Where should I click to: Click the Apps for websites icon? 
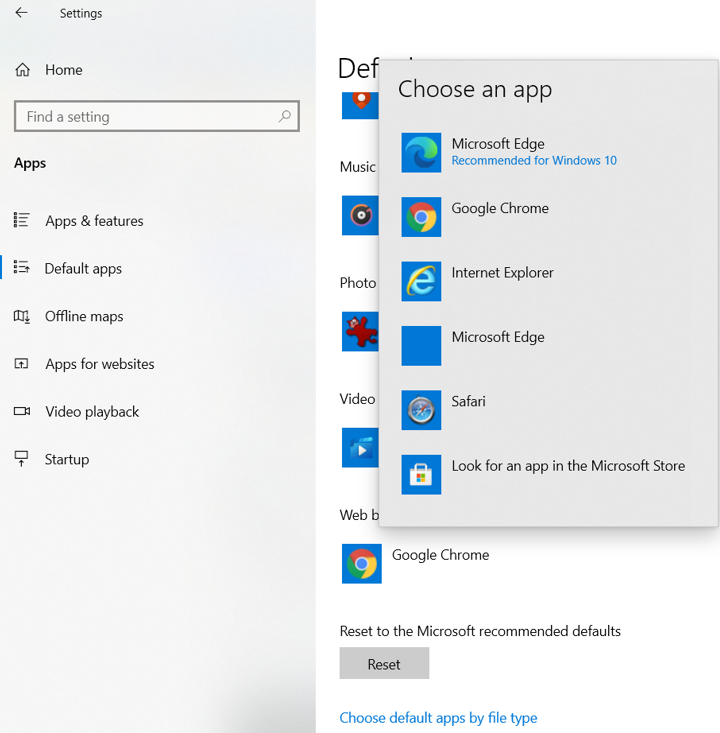[22, 364]
